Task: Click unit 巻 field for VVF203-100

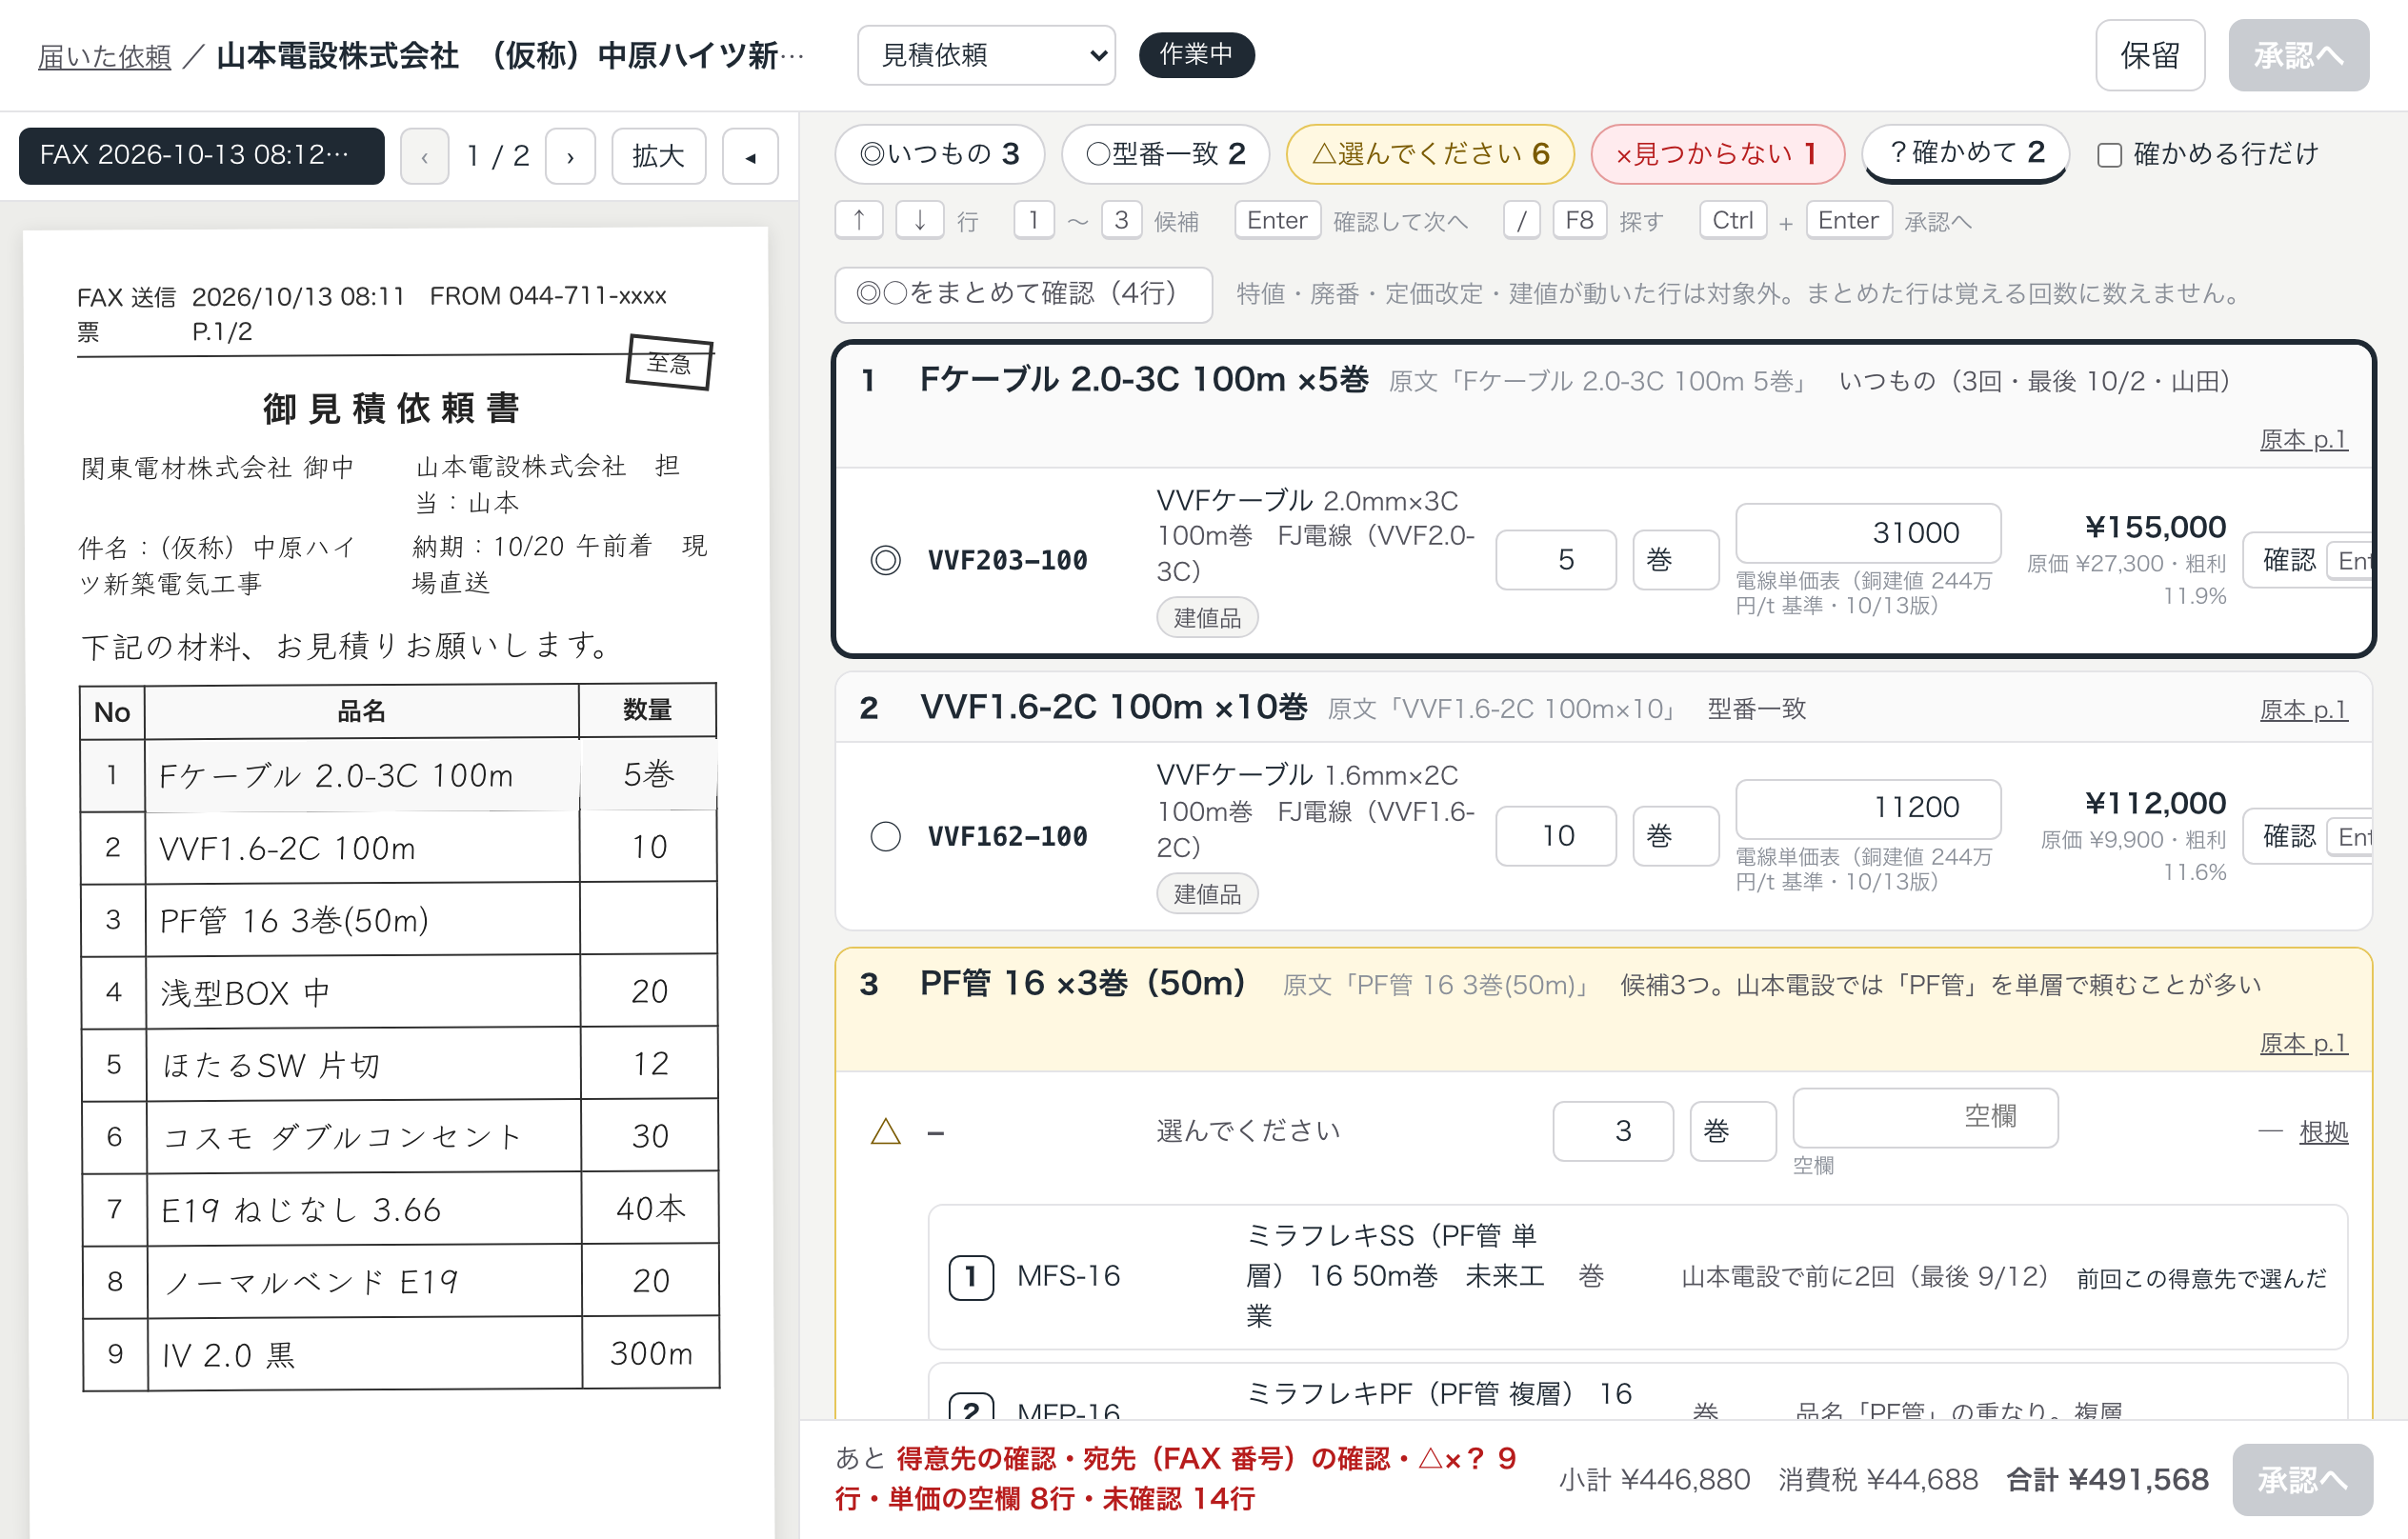Action: point(1676,560)
